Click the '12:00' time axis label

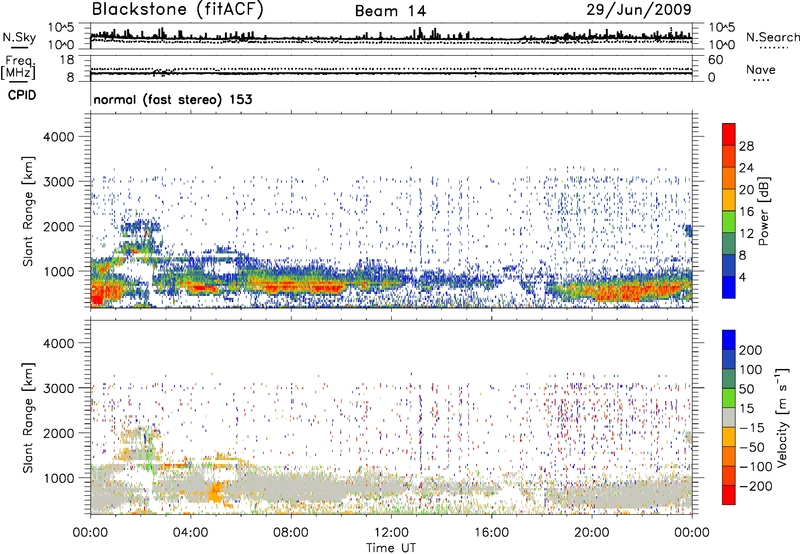point(391,533)
